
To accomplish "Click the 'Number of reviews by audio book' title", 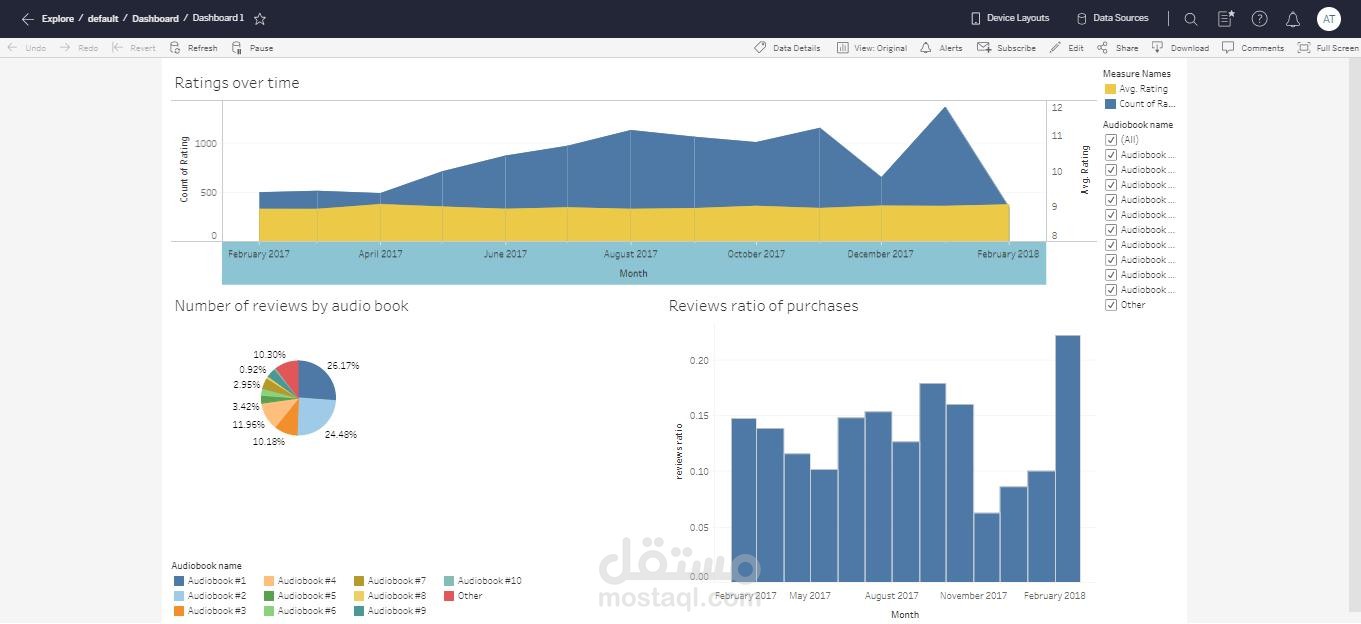I will coord(291,306).
